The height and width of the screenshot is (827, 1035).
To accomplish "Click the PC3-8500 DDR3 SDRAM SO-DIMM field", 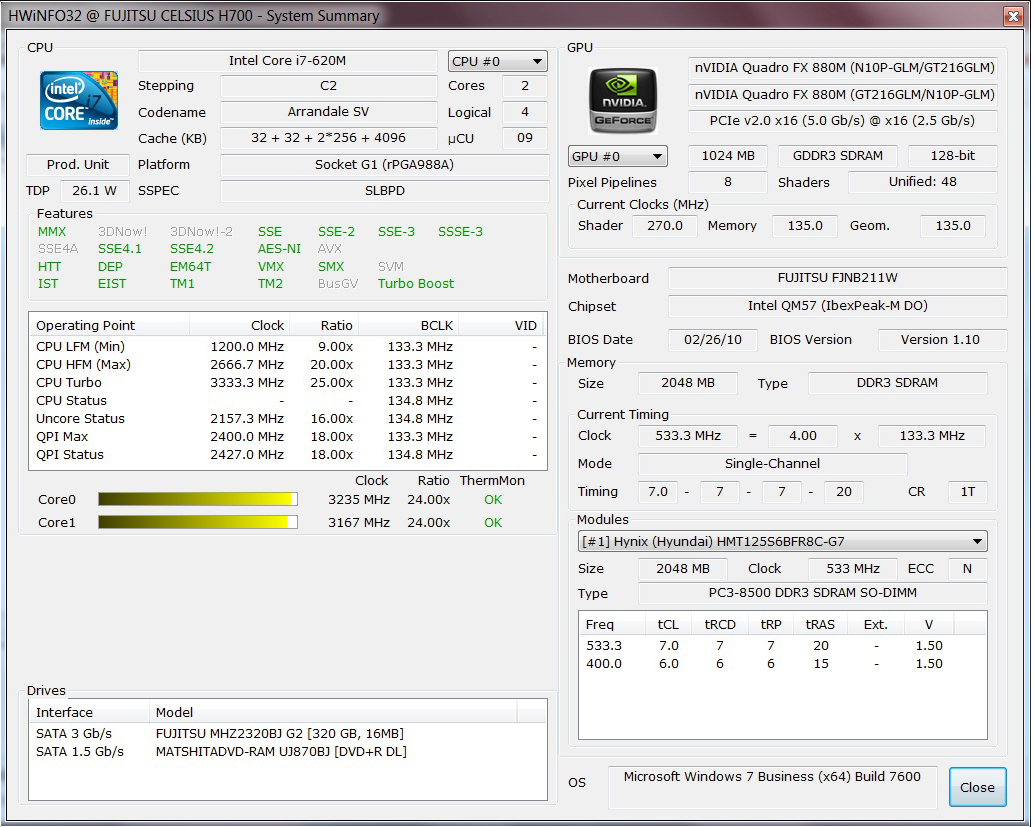I will 813,593.
